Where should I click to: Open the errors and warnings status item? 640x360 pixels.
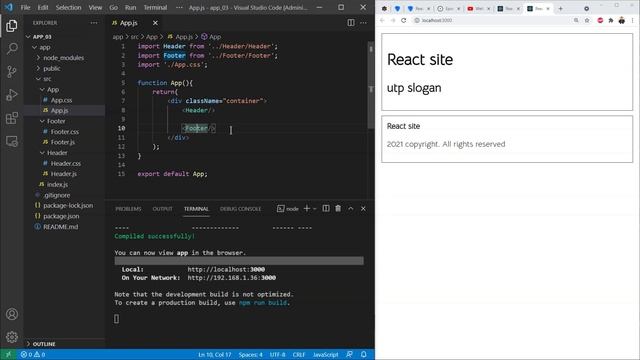pos(33,355)
